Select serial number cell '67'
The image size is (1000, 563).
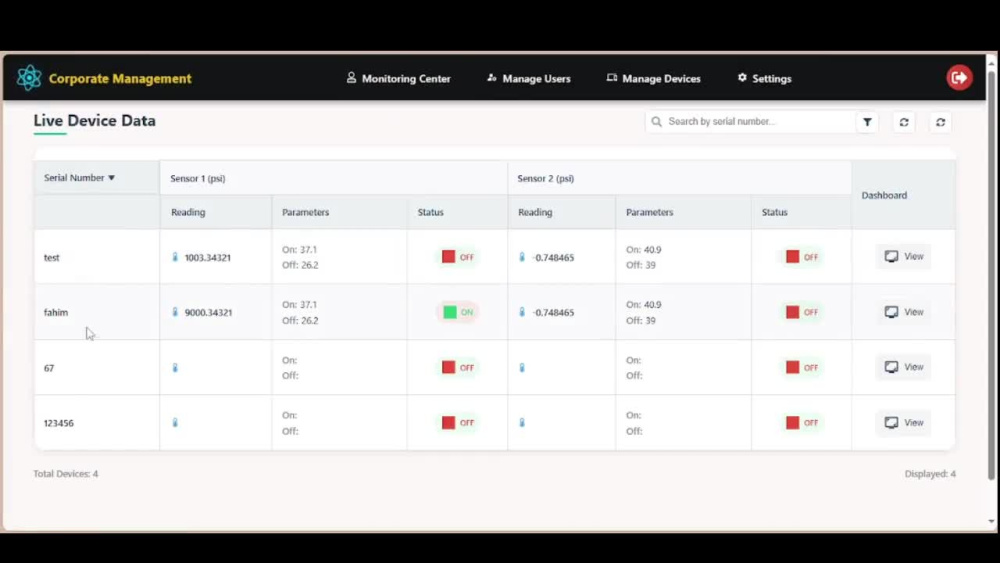tap(96, 368)
